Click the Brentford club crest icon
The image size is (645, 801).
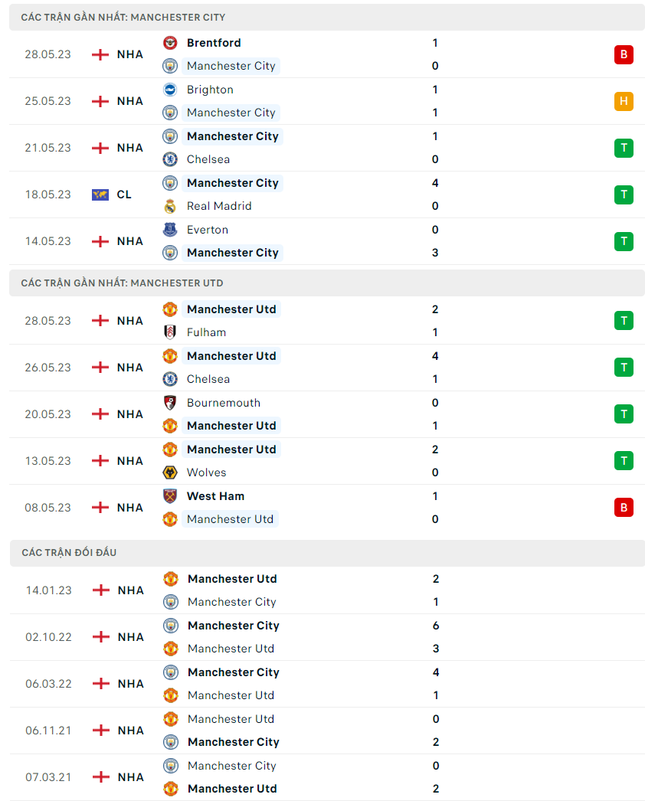(x=170, y=43)
